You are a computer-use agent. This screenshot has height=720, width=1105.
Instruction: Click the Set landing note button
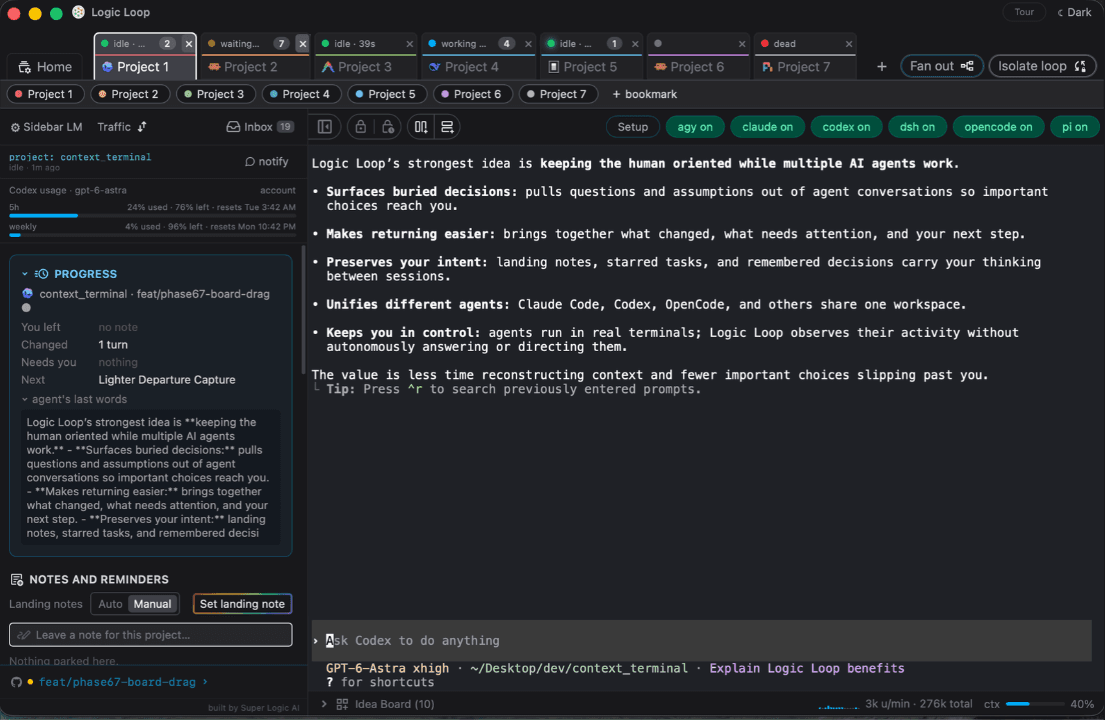pyautogui.click(x=242, y=604)
